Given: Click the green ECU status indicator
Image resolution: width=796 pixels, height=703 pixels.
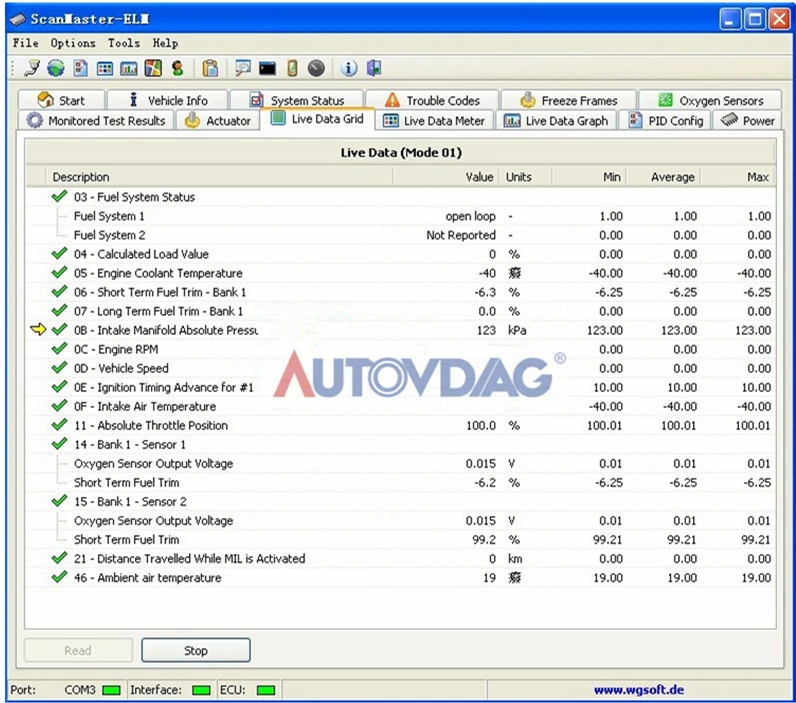Looking at the screenshot, I should 266,690.
